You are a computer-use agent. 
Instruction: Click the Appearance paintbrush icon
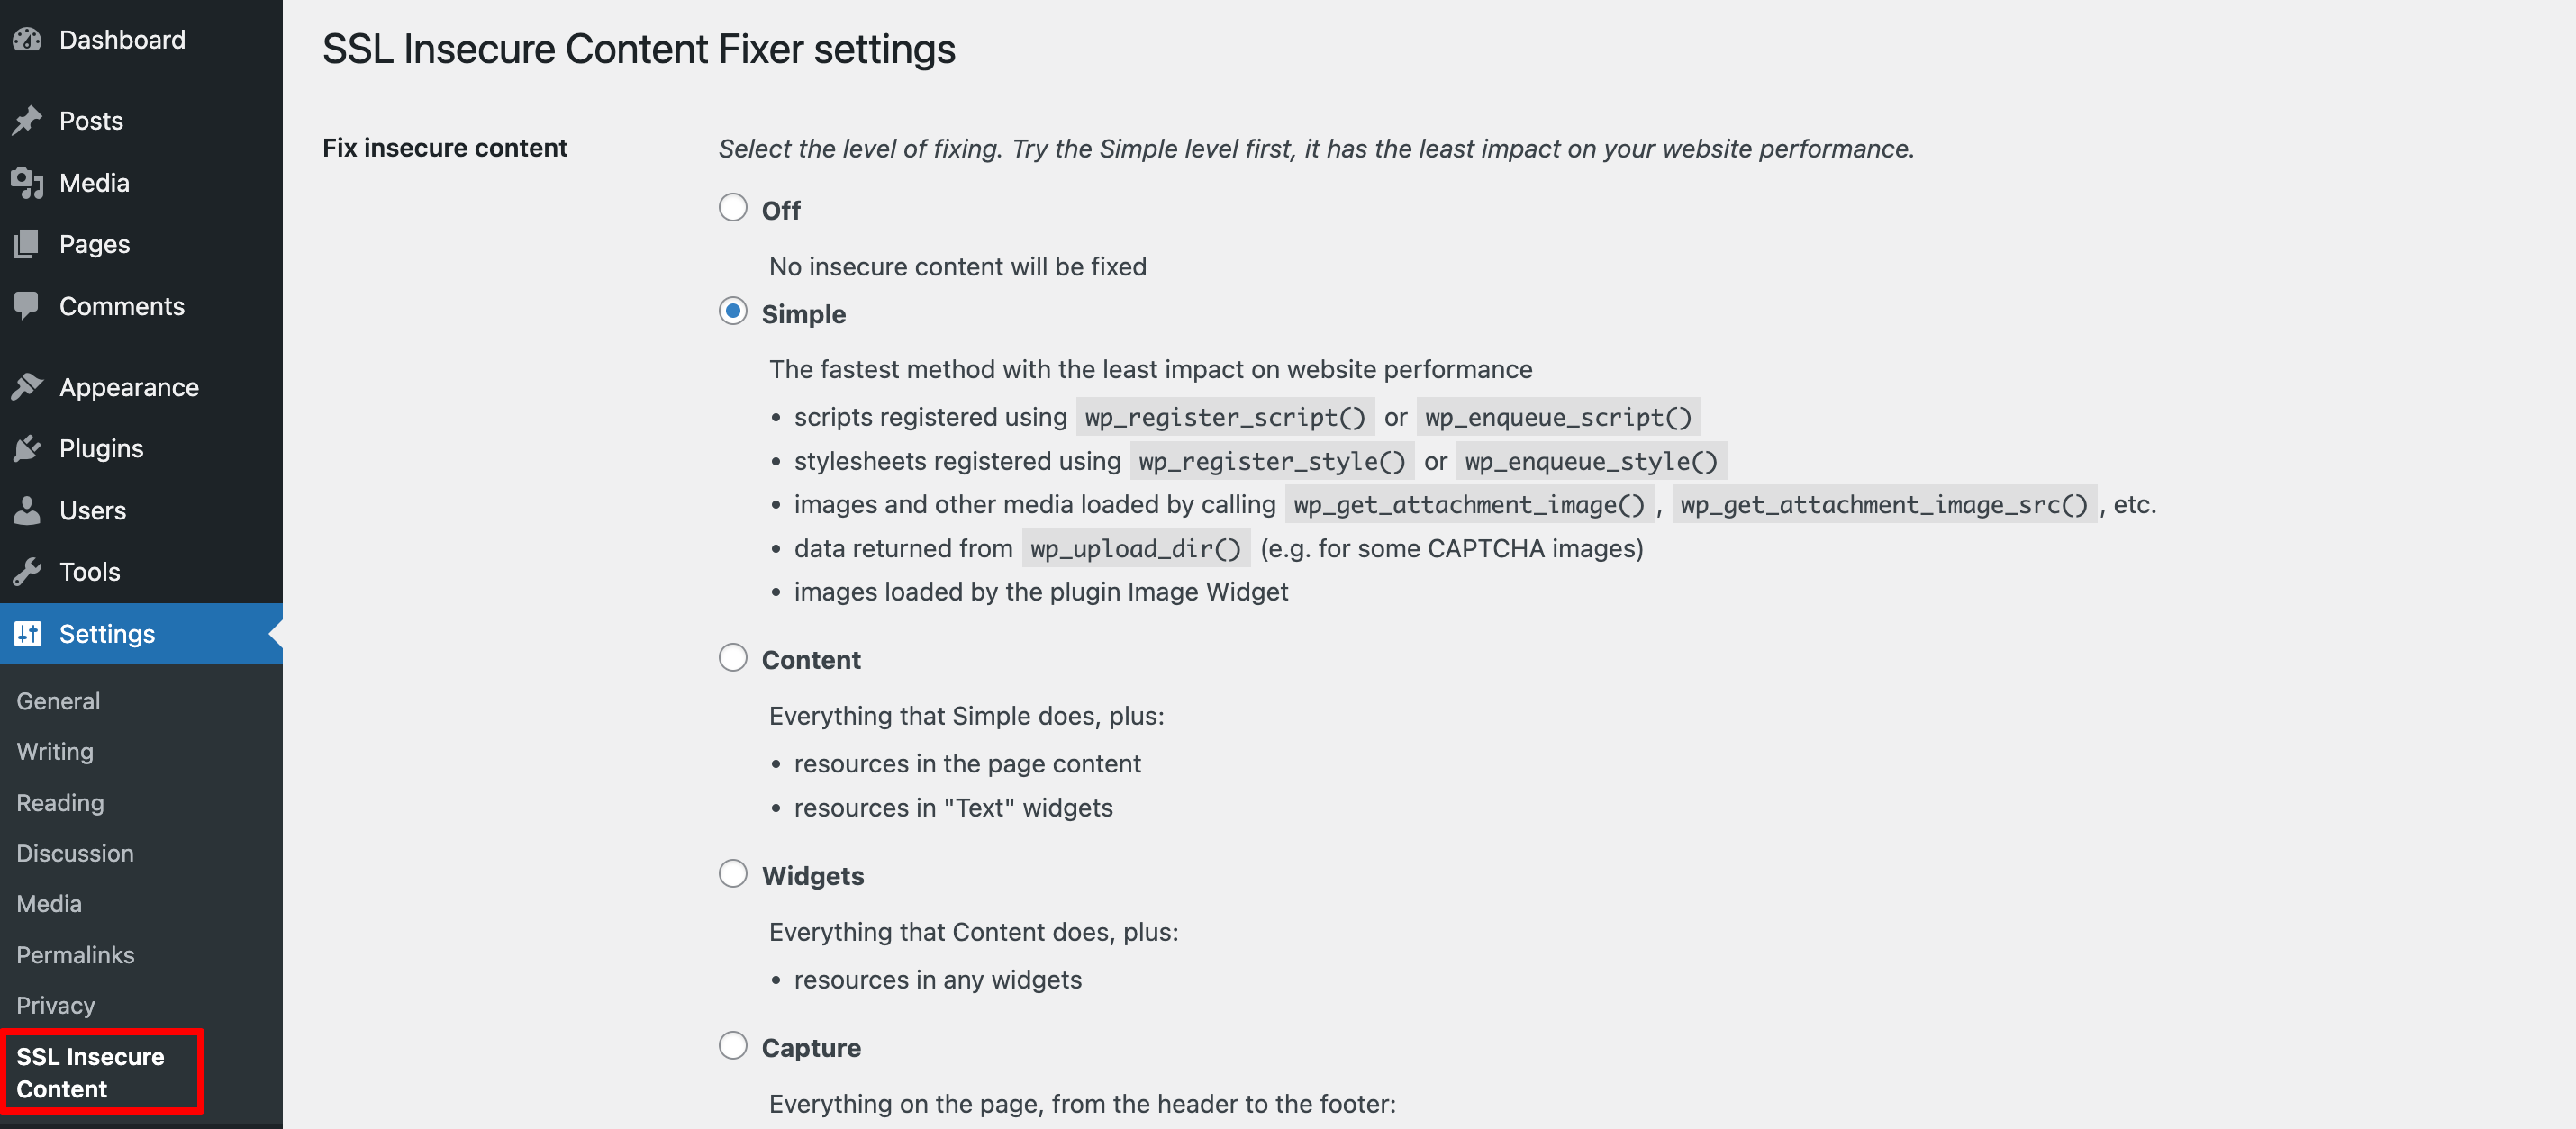27,386
